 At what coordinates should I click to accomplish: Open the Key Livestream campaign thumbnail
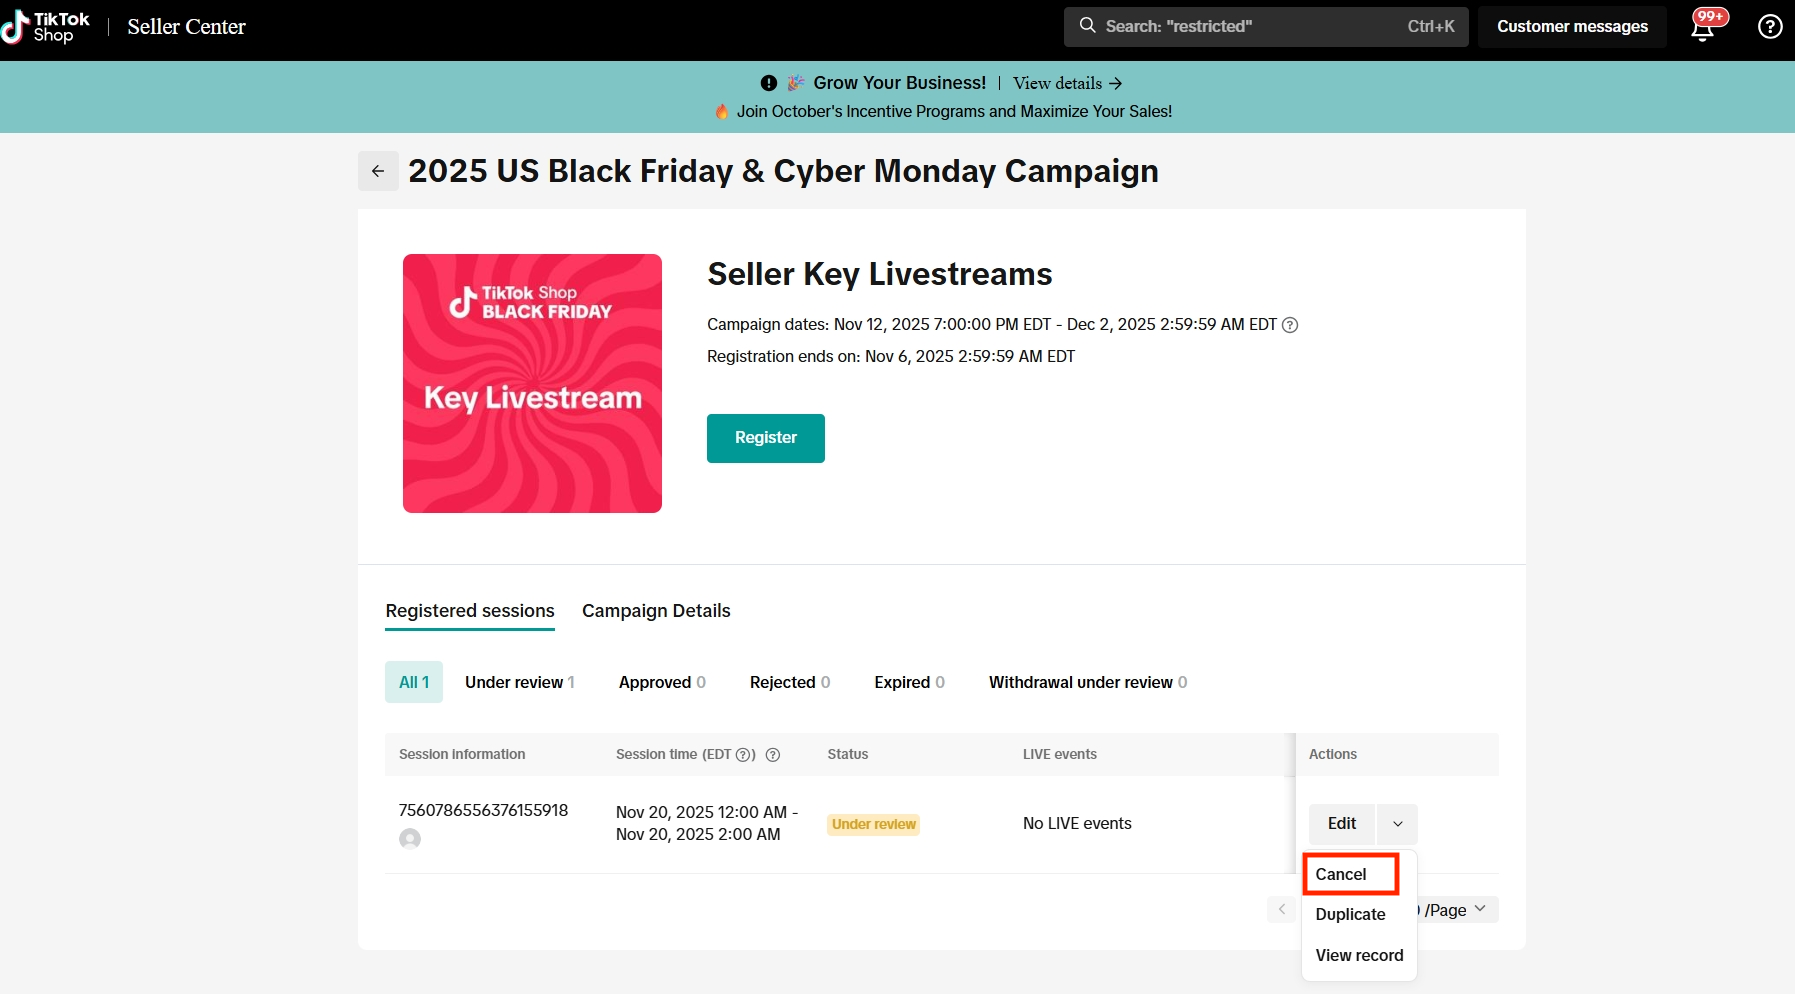click(532, 384)
